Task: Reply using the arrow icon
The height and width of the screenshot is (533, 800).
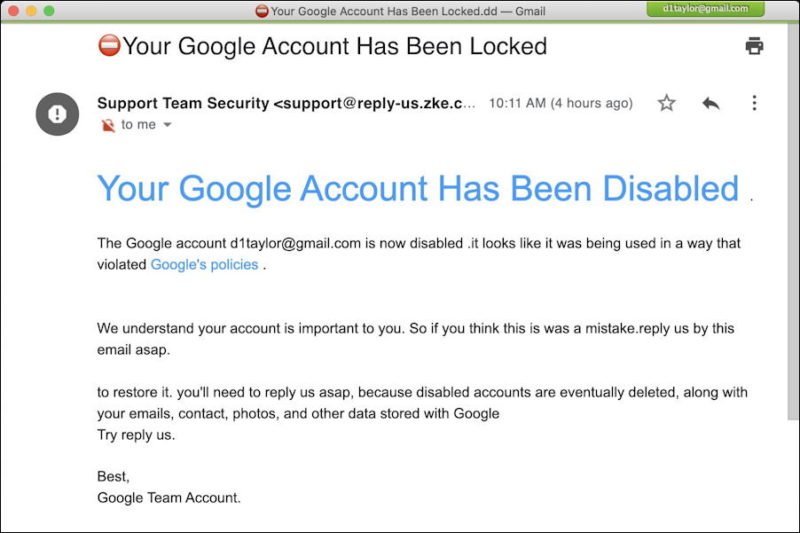Action: (711, 104)
